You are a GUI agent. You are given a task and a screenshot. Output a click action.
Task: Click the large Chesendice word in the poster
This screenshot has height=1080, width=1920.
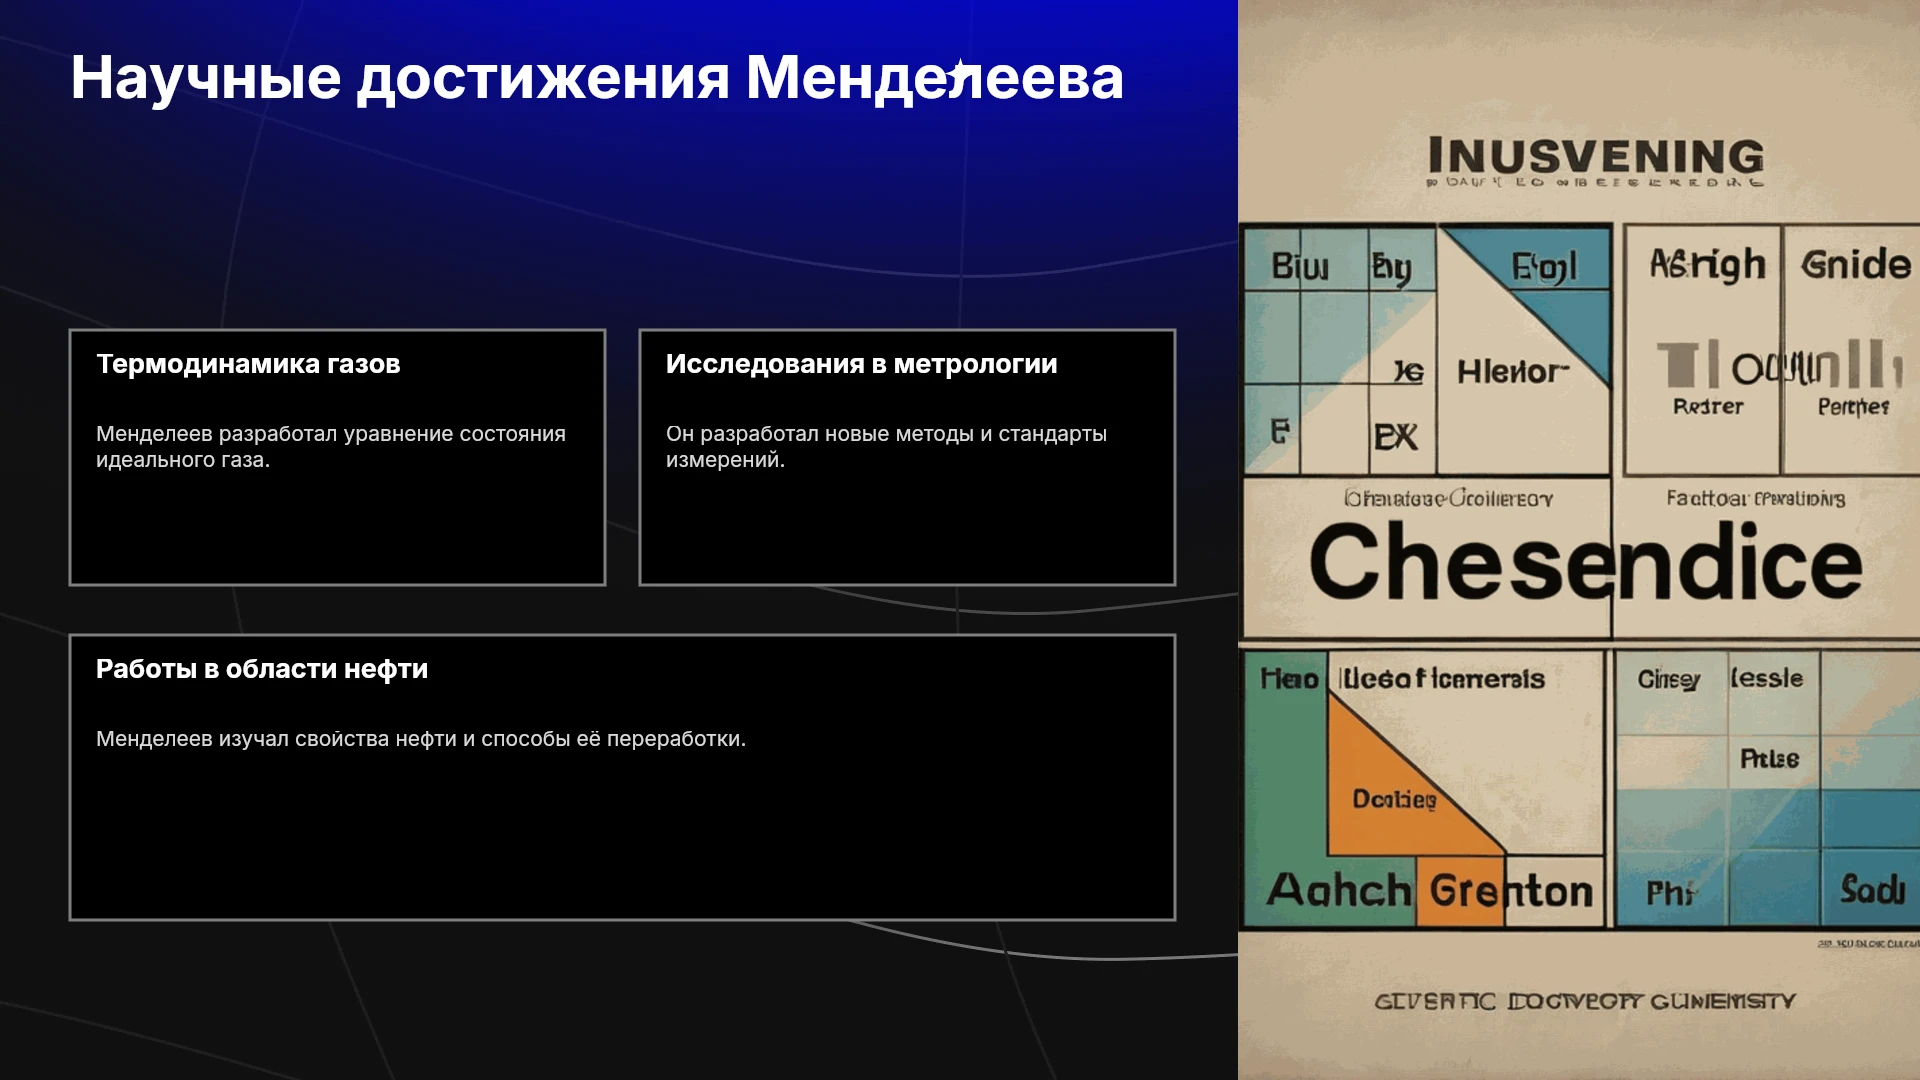pyautogui.click(x=1585, y=564)
